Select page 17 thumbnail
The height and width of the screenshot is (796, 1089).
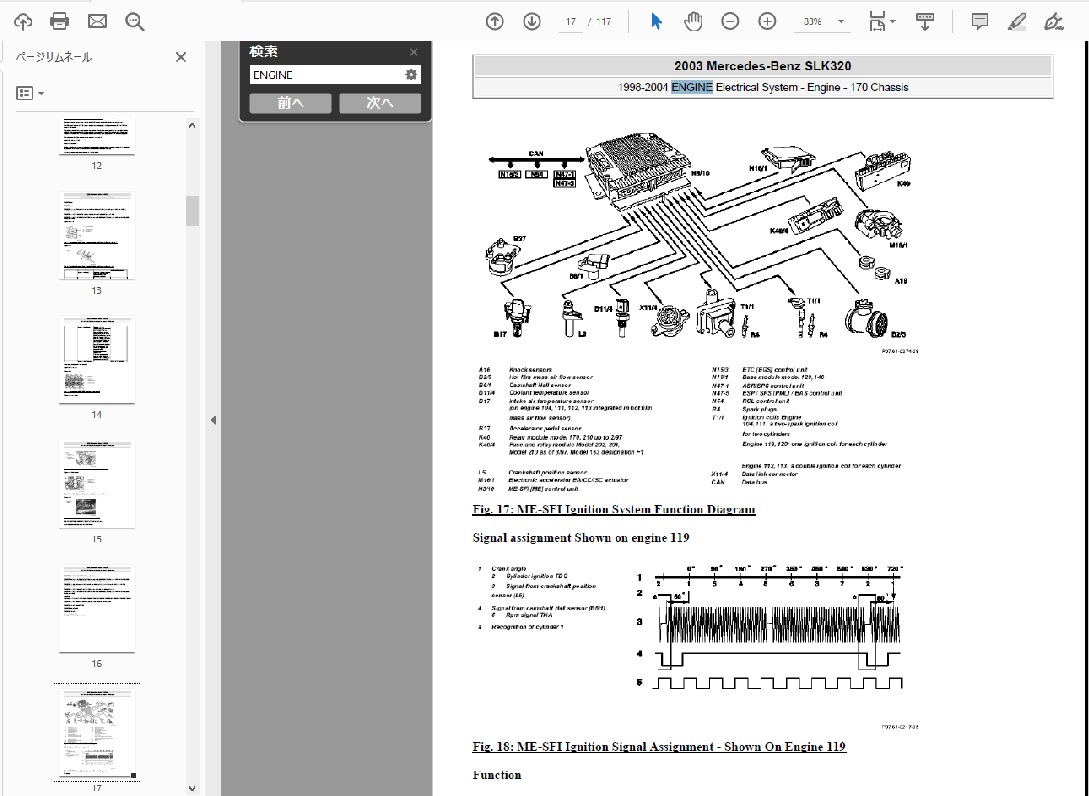point(97,733)
